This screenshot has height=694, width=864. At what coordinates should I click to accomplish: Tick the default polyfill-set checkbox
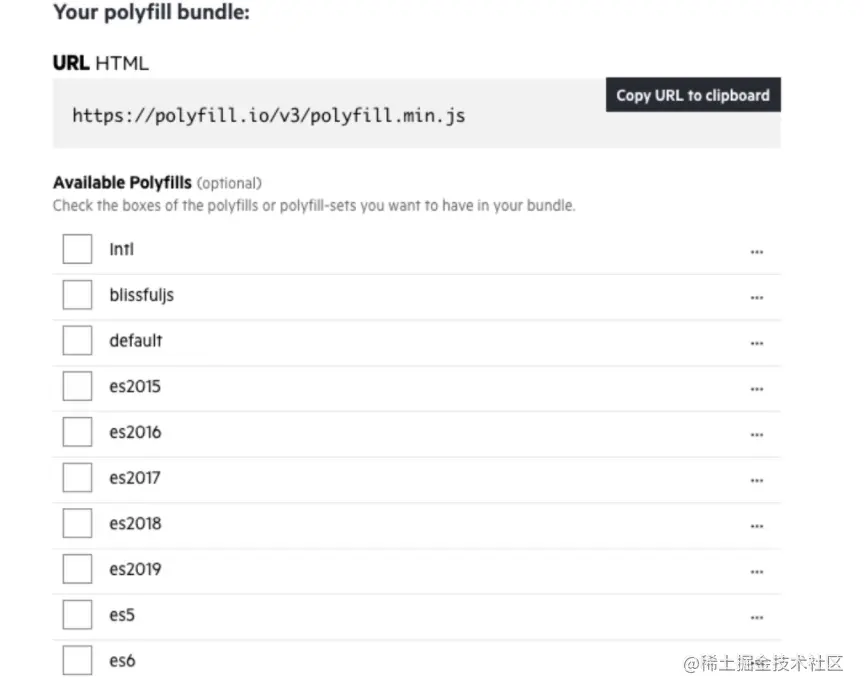77,340
